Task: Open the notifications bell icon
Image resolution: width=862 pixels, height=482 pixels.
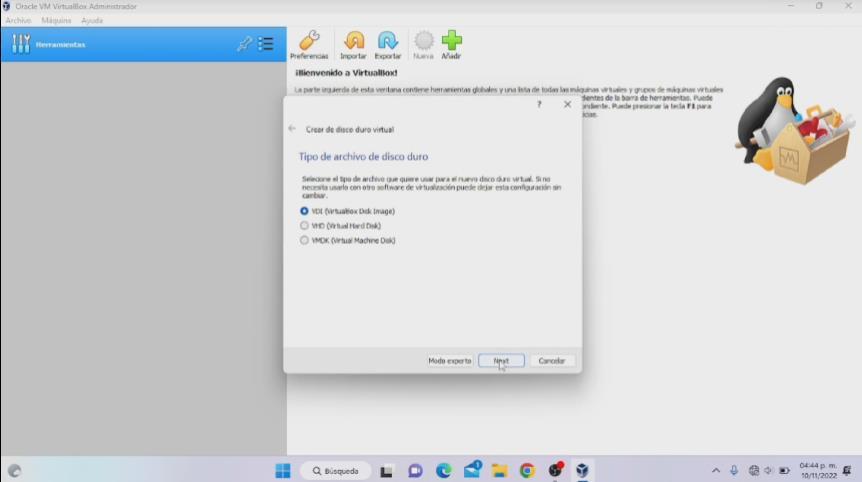Action: [x=847, y=470]
